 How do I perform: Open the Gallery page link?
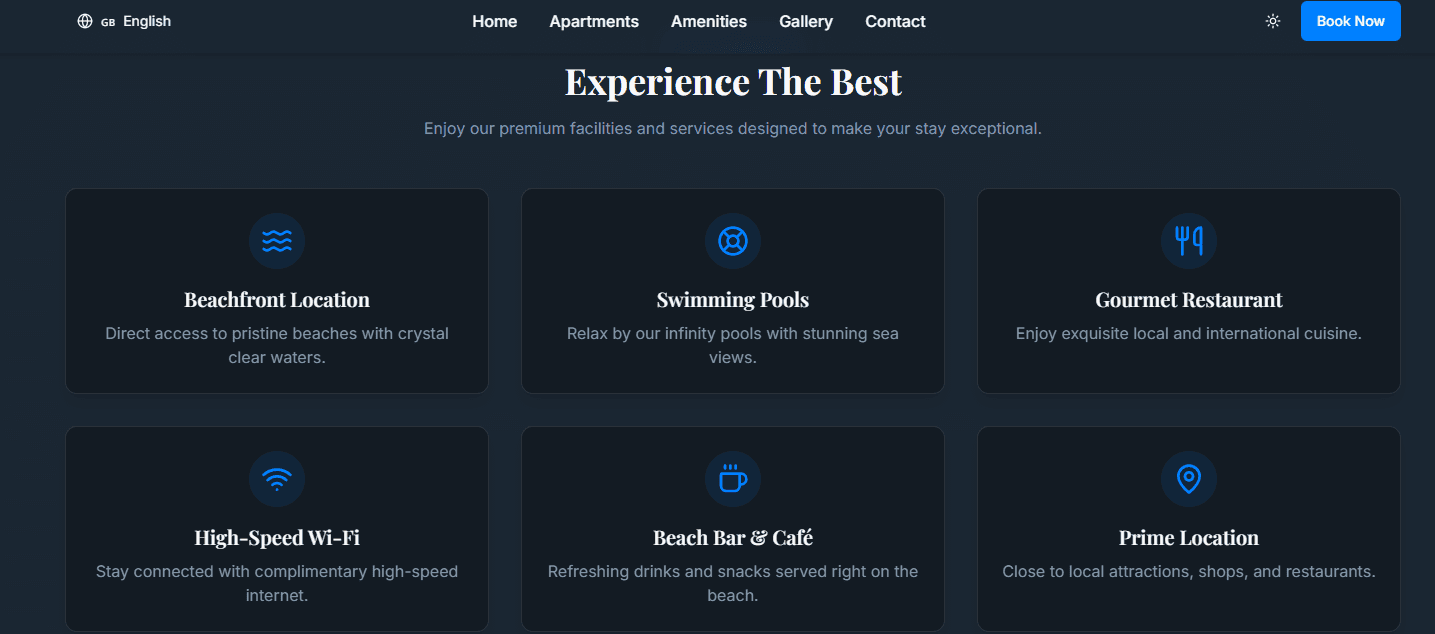[x=806, y=21]
